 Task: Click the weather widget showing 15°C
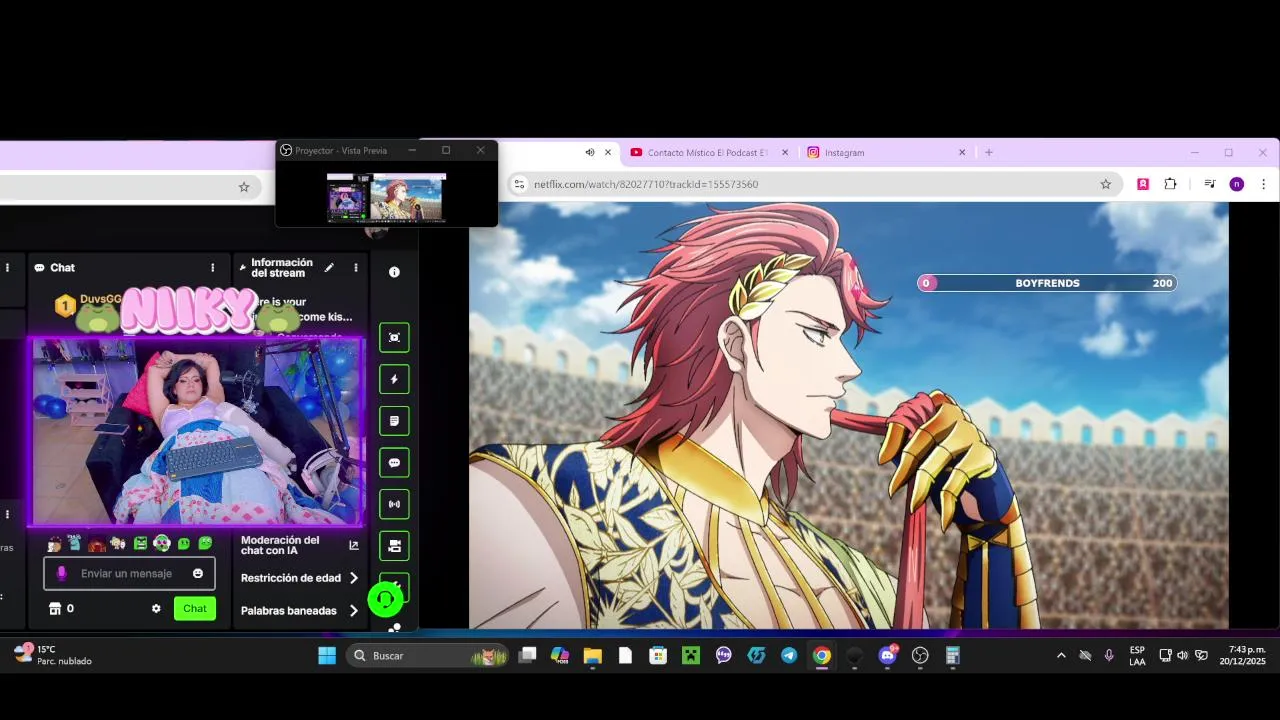[53, 655]
